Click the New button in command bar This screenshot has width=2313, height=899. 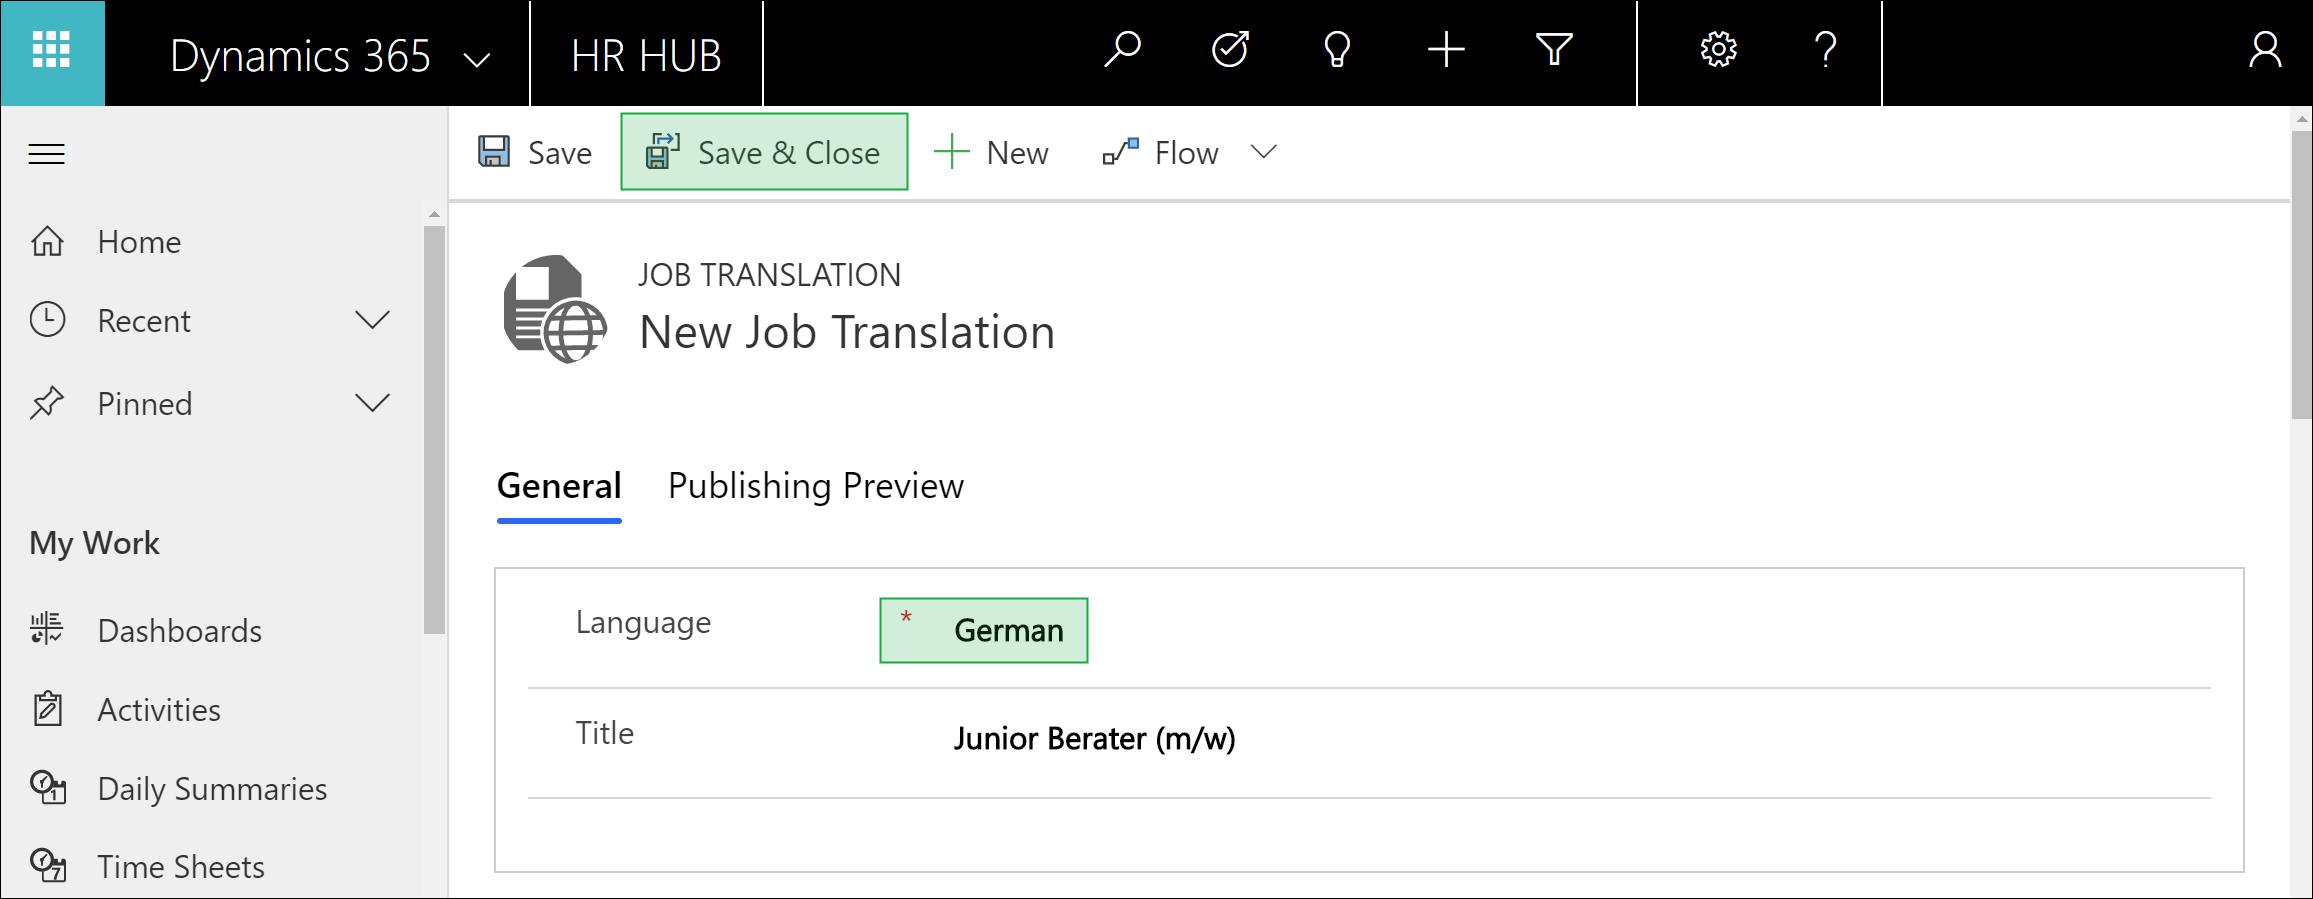click(991, 153)
